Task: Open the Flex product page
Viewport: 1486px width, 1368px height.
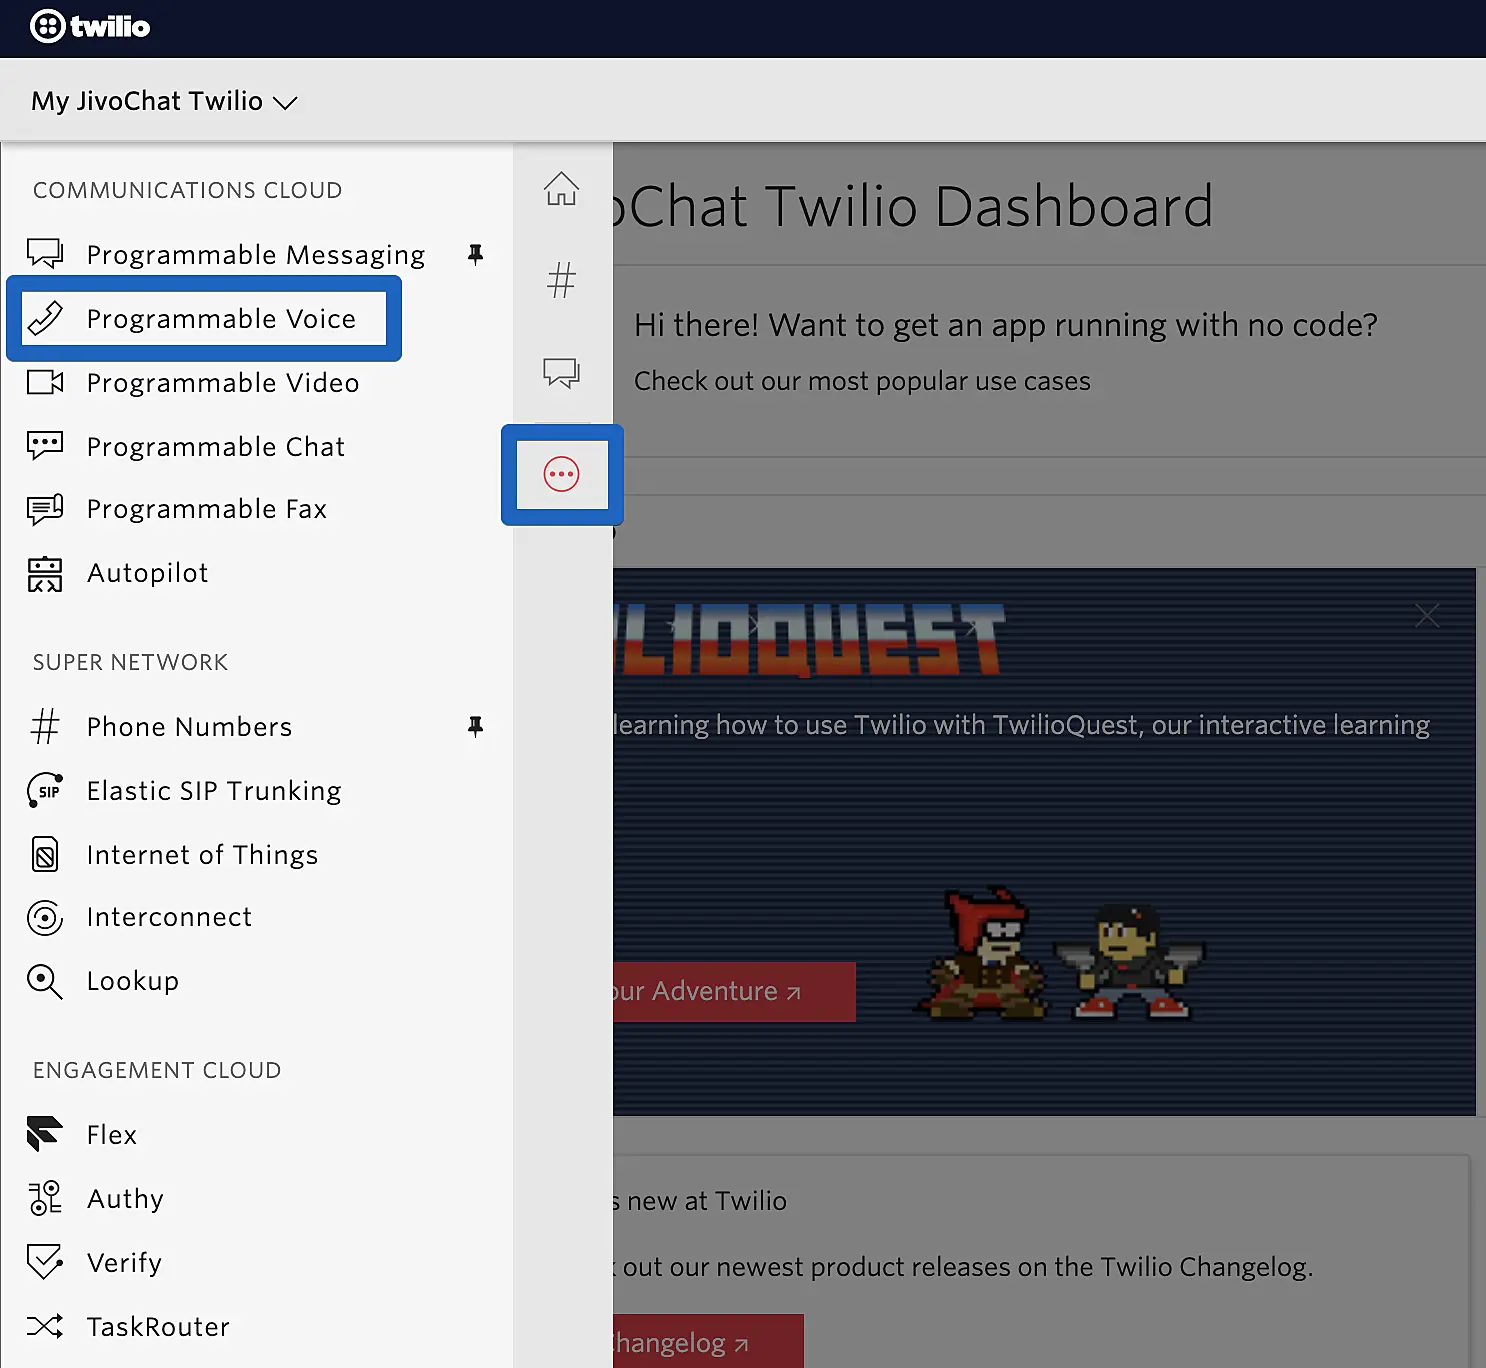Action: (x=111, y=1135)
